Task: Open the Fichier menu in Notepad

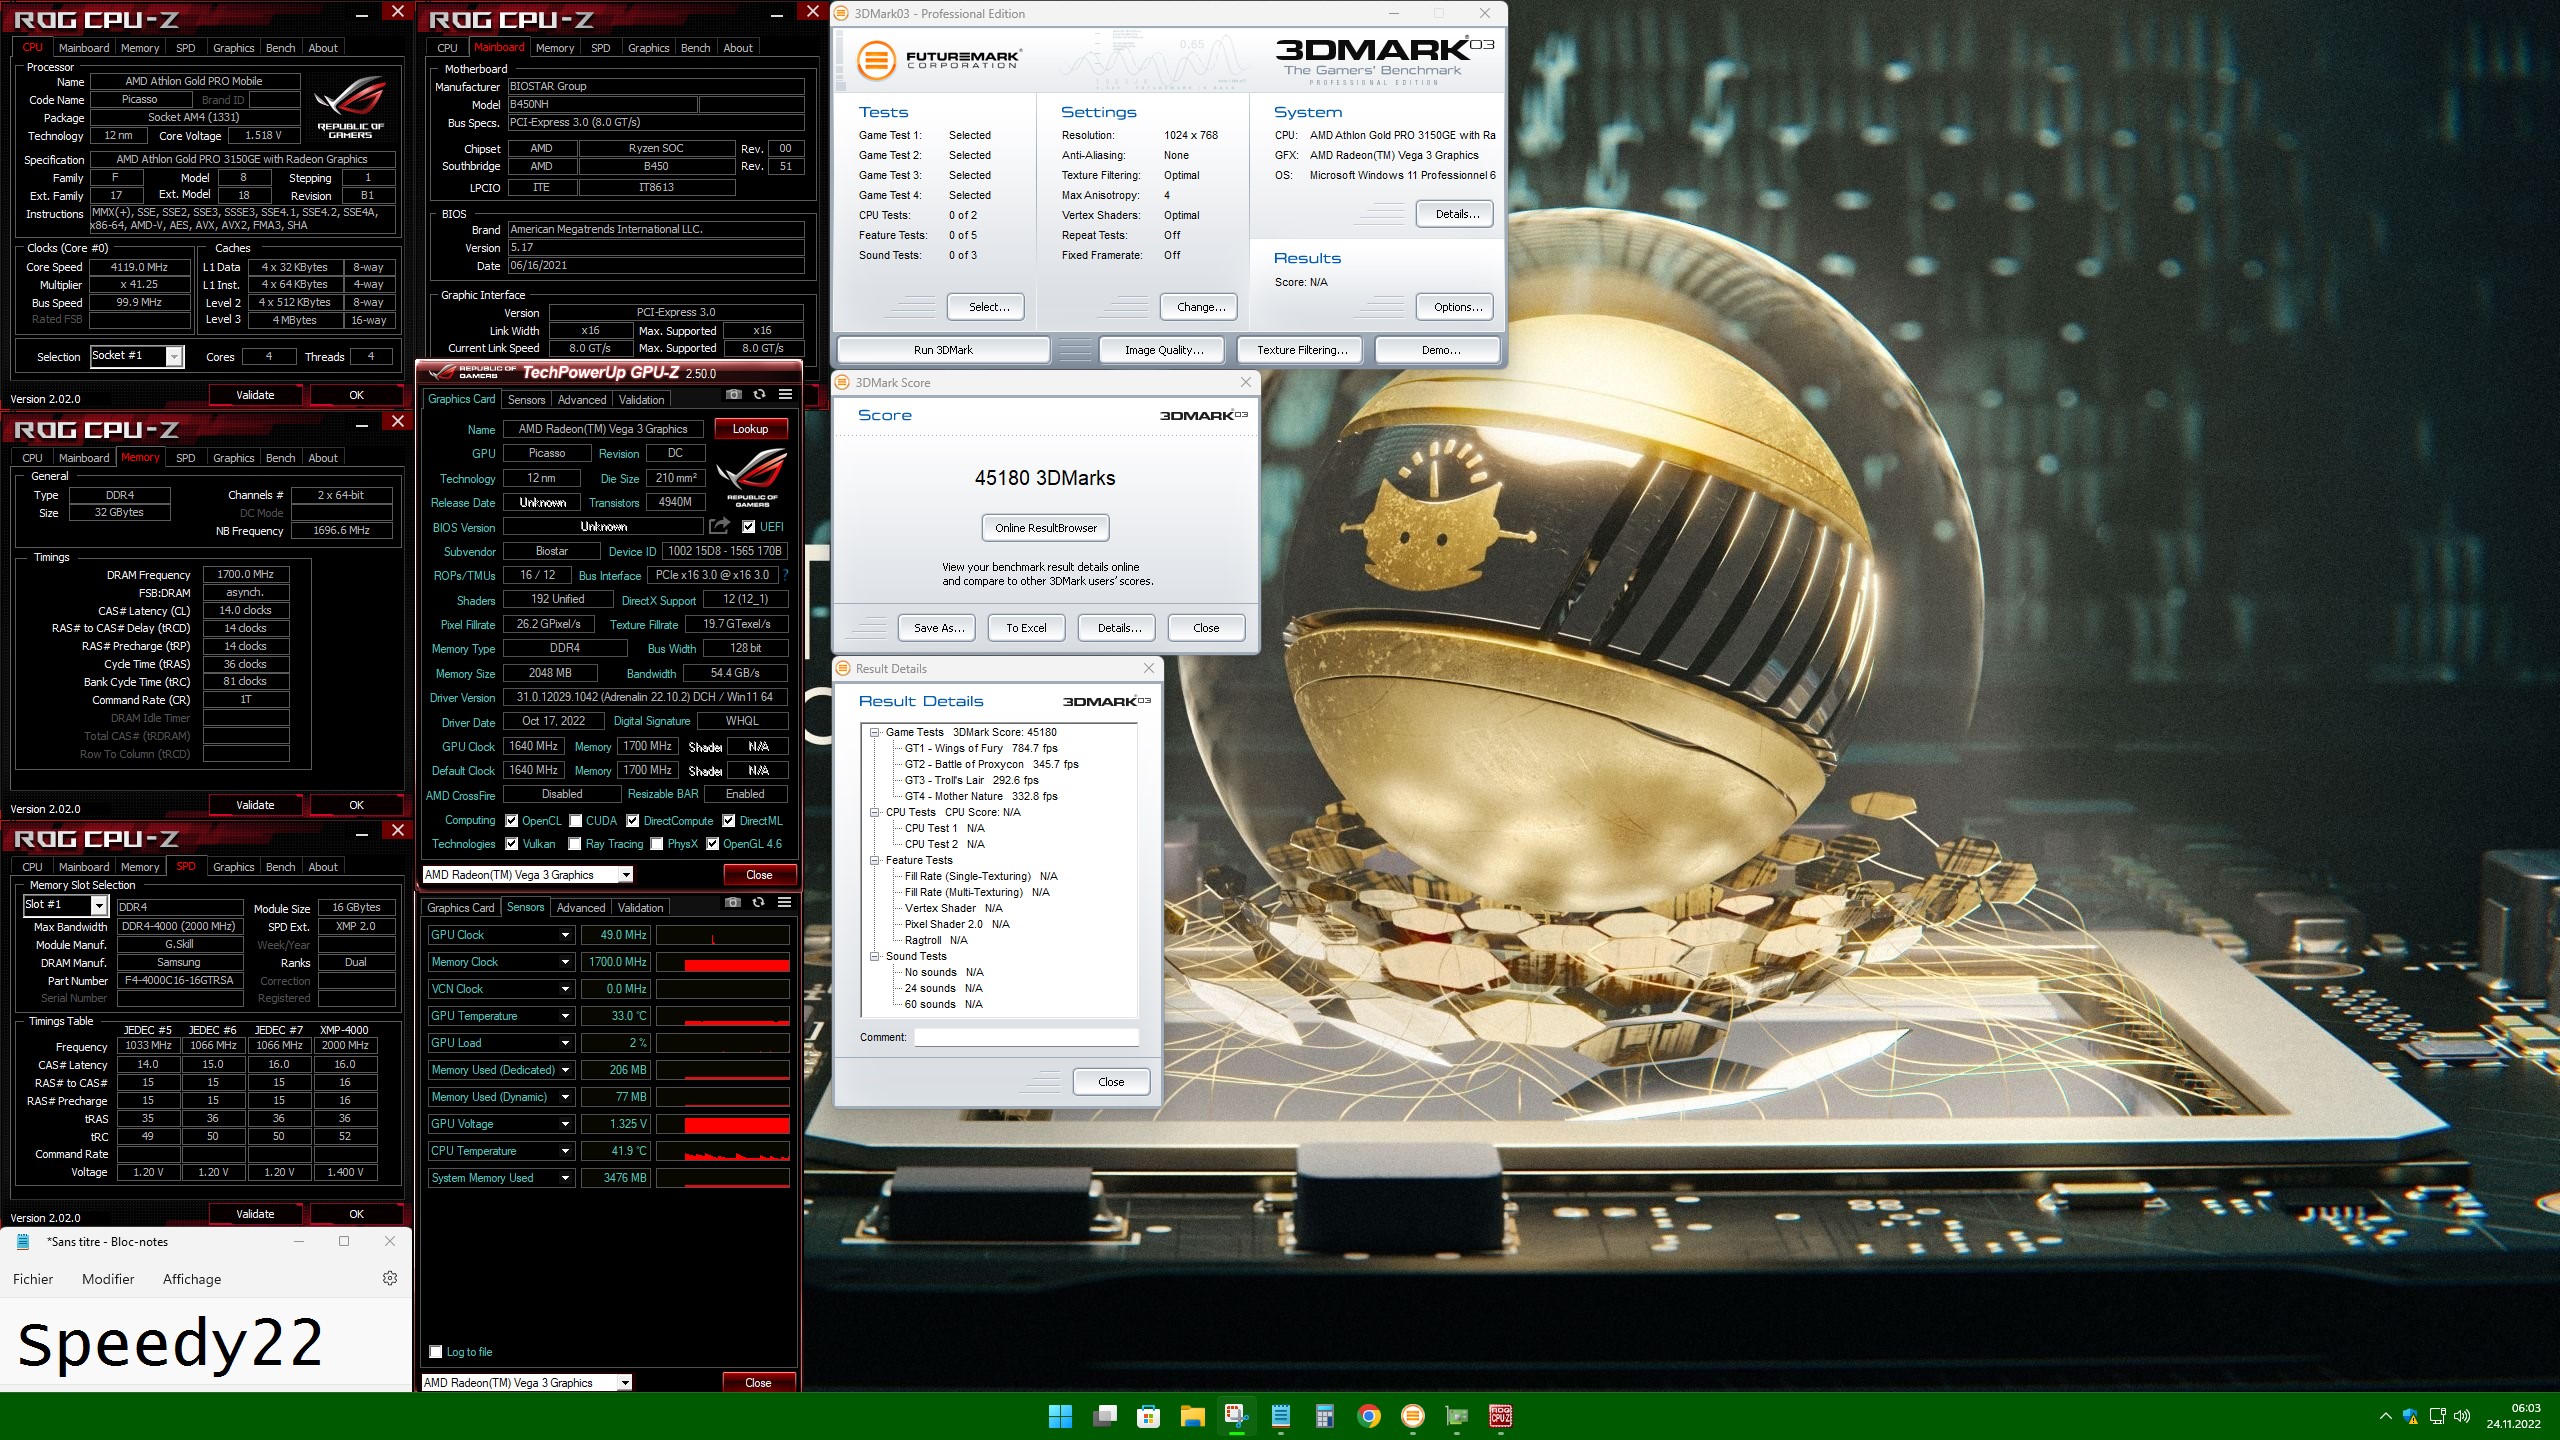Action: 33,1279
